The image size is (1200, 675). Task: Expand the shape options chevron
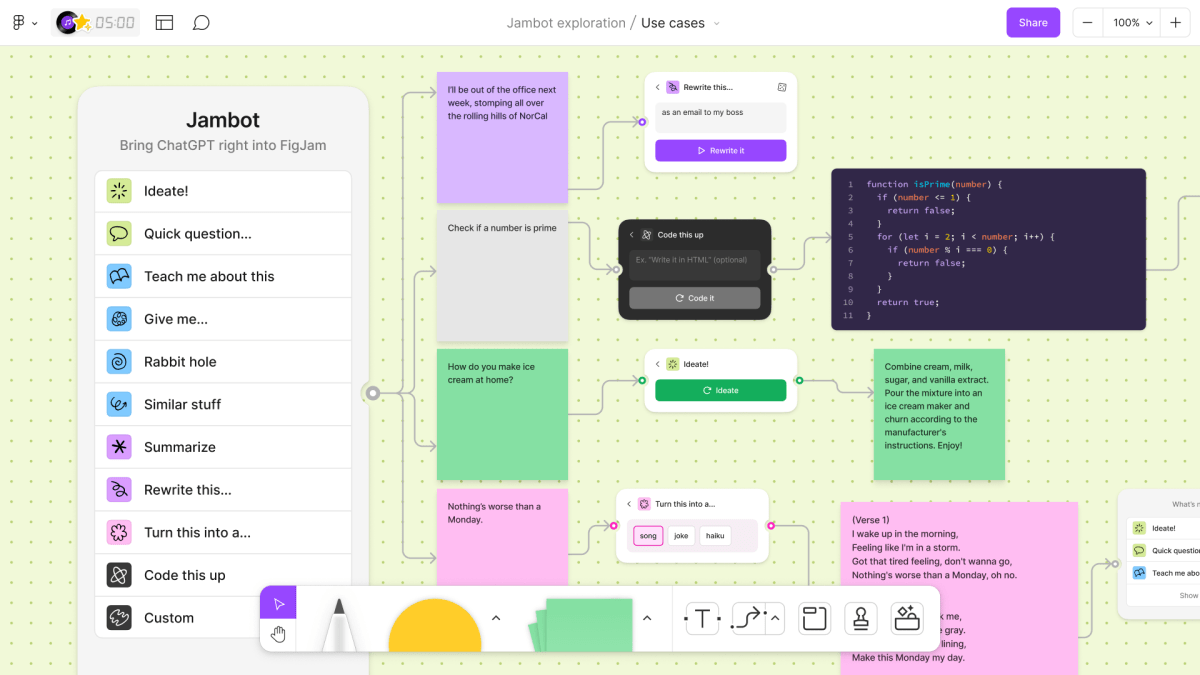pos(496,618)
